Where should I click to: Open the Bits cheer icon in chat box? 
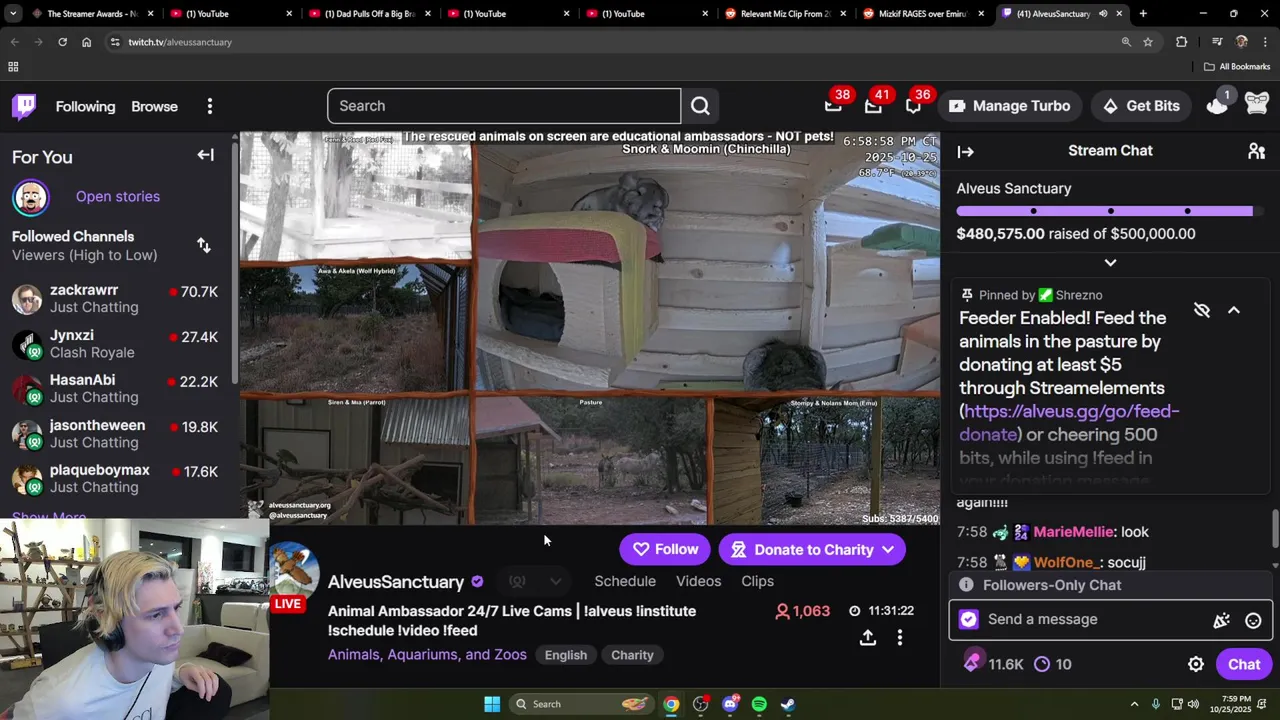[x=1221, y=620]
